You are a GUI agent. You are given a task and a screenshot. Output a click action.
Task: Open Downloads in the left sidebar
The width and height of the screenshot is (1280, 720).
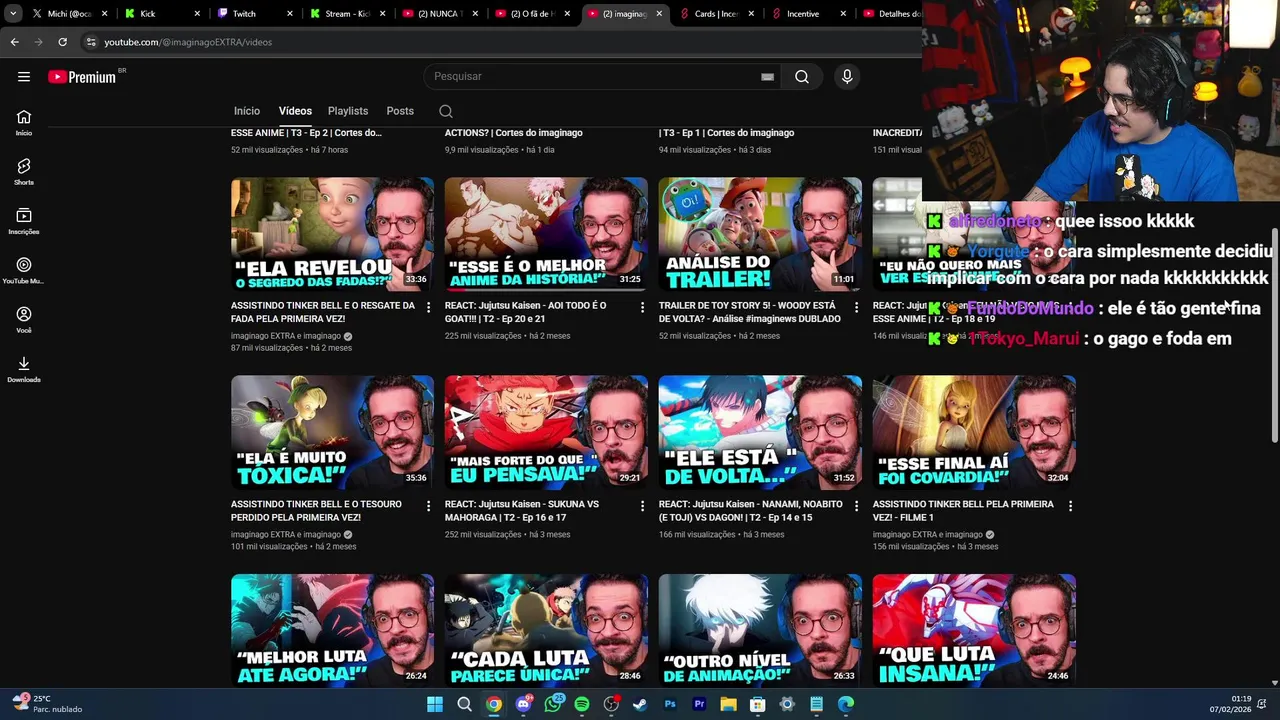[24, 369]
